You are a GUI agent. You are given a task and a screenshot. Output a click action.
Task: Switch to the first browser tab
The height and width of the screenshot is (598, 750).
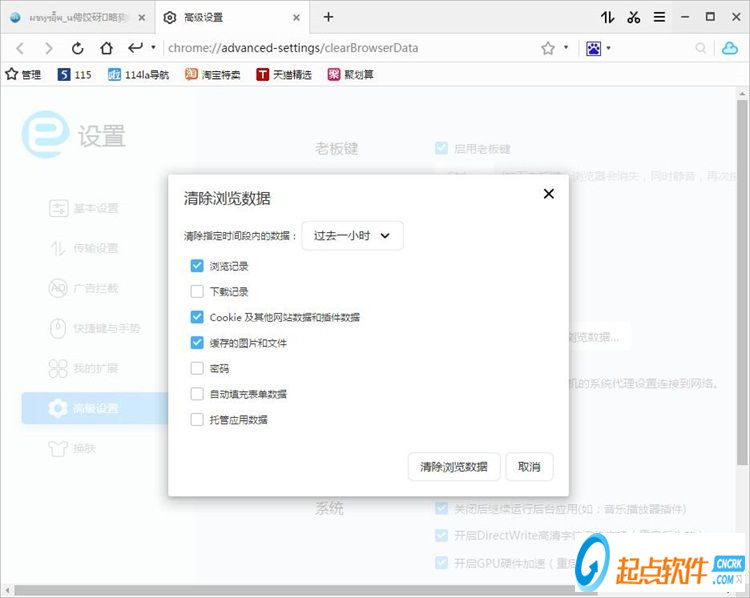click(77, 18)
